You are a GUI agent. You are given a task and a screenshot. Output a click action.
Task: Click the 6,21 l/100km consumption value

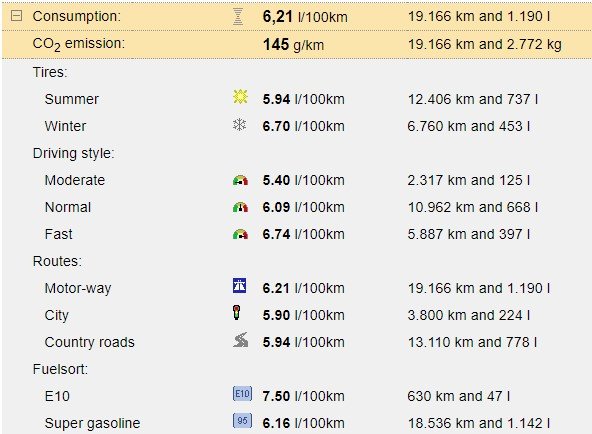305,17
